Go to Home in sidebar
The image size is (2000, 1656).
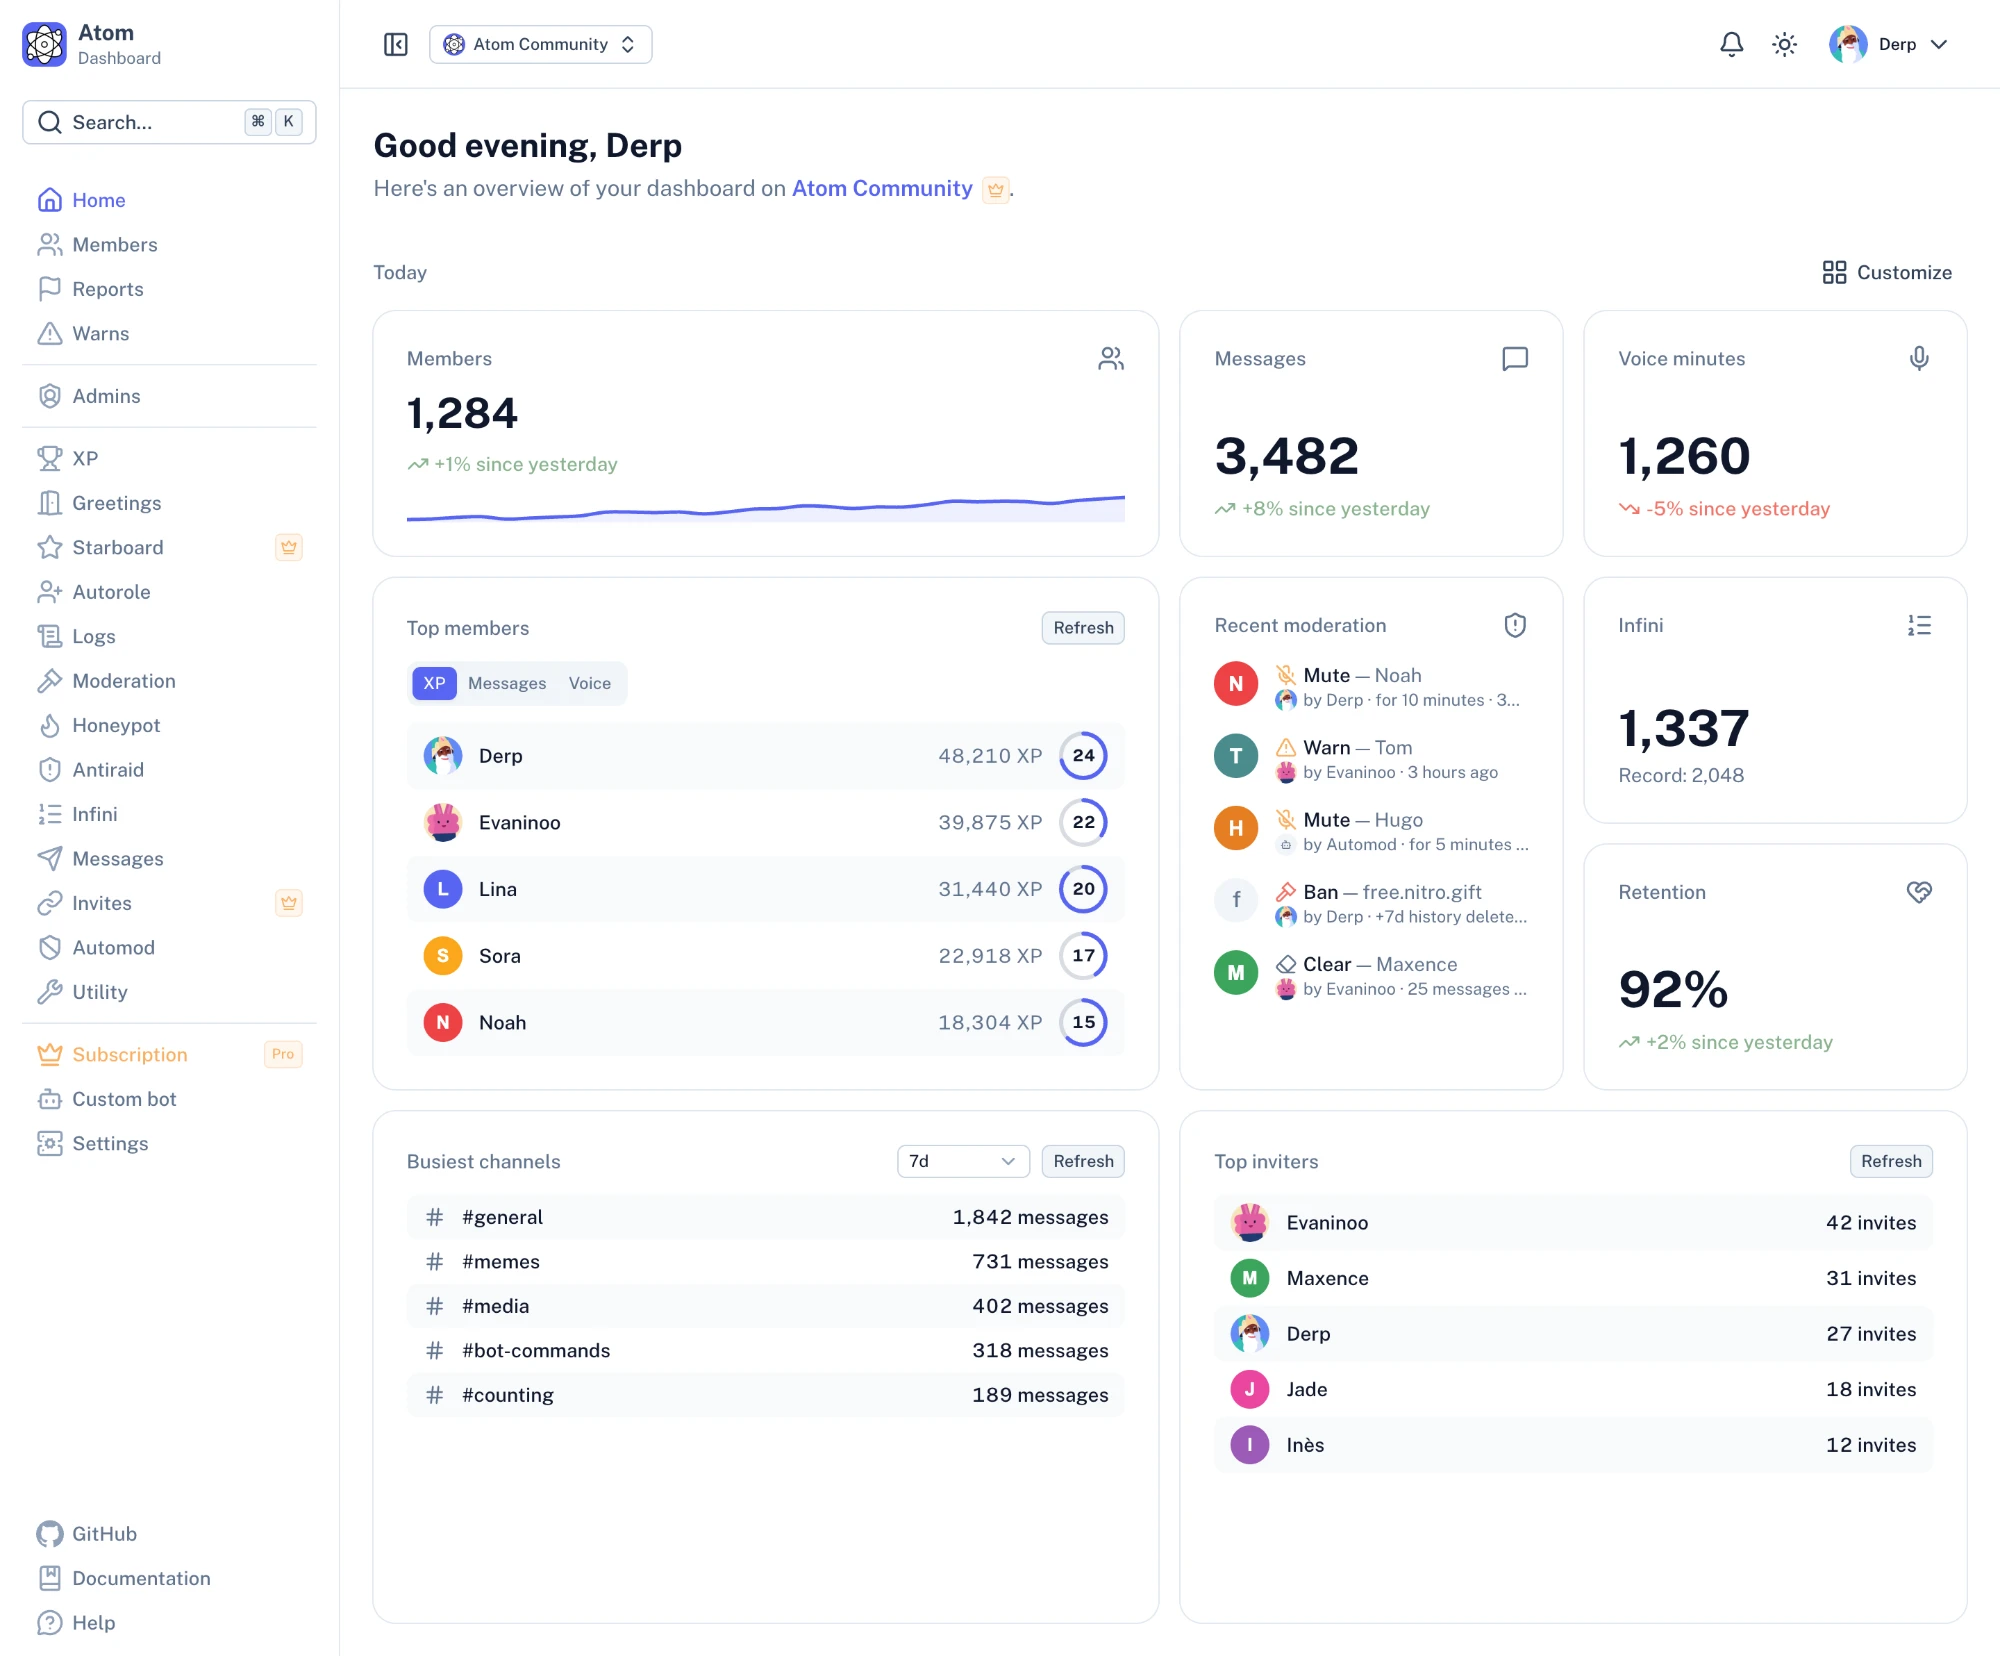click(169, 200)
